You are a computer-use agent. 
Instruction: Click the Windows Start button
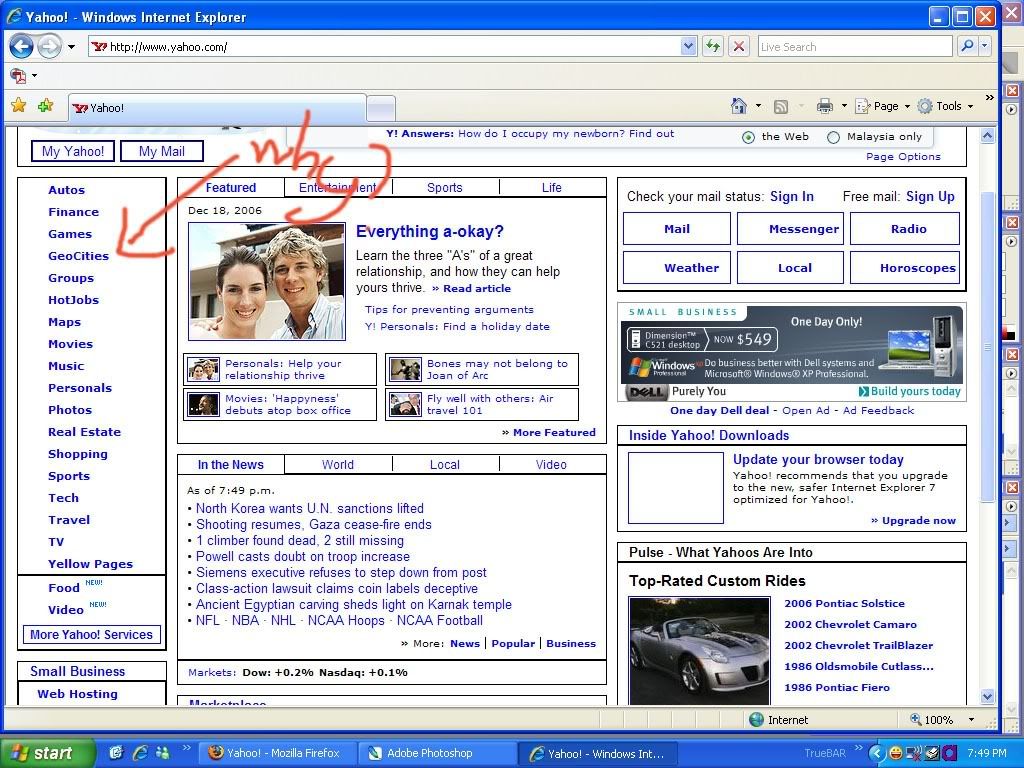click(48, 753)
